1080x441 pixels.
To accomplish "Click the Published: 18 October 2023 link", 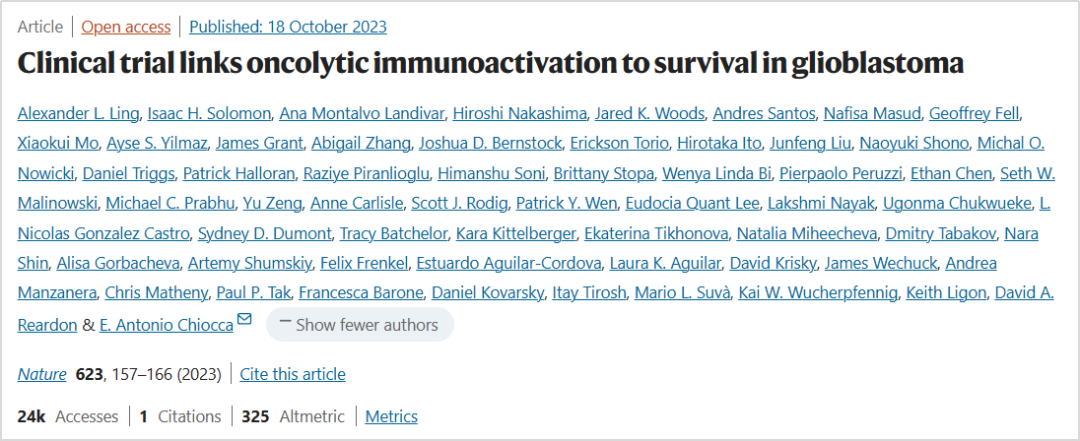I will 288,27.
